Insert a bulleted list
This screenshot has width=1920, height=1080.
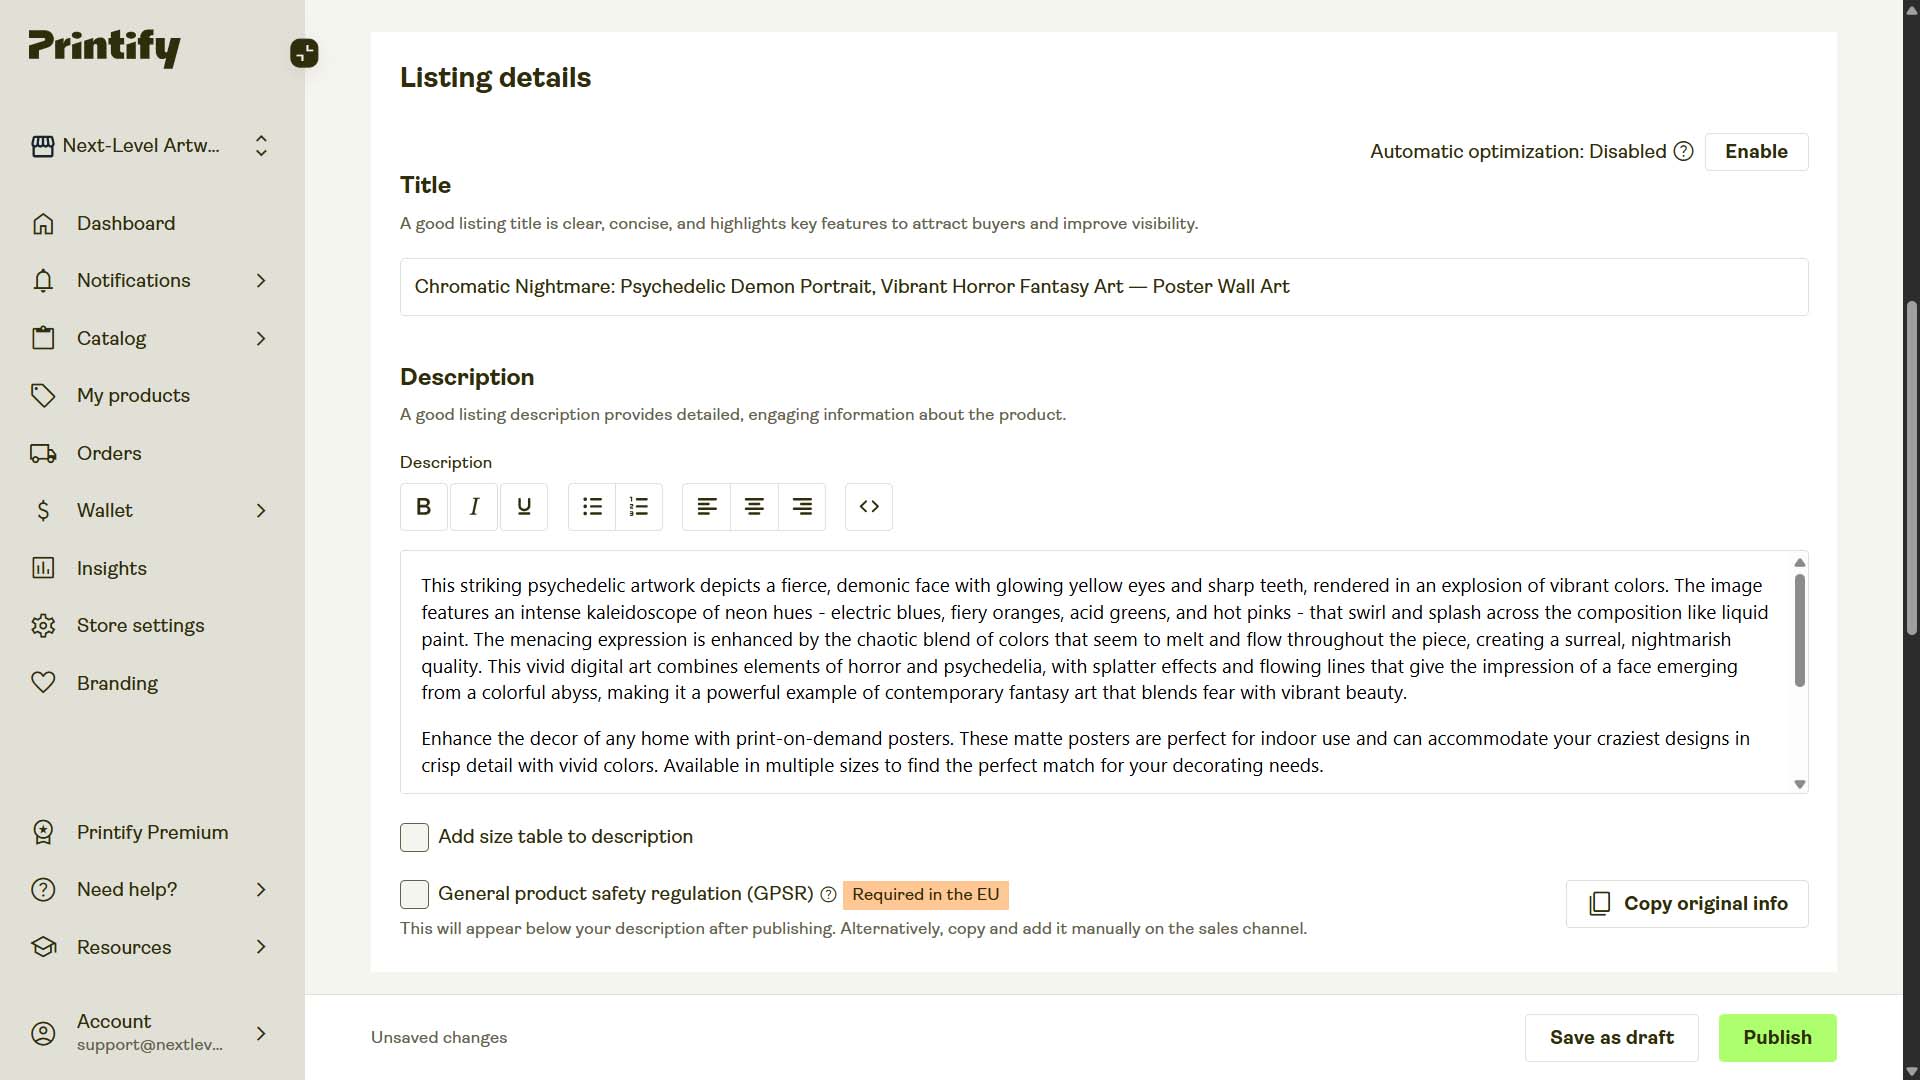pyautogui.click(x=591, y=507)
